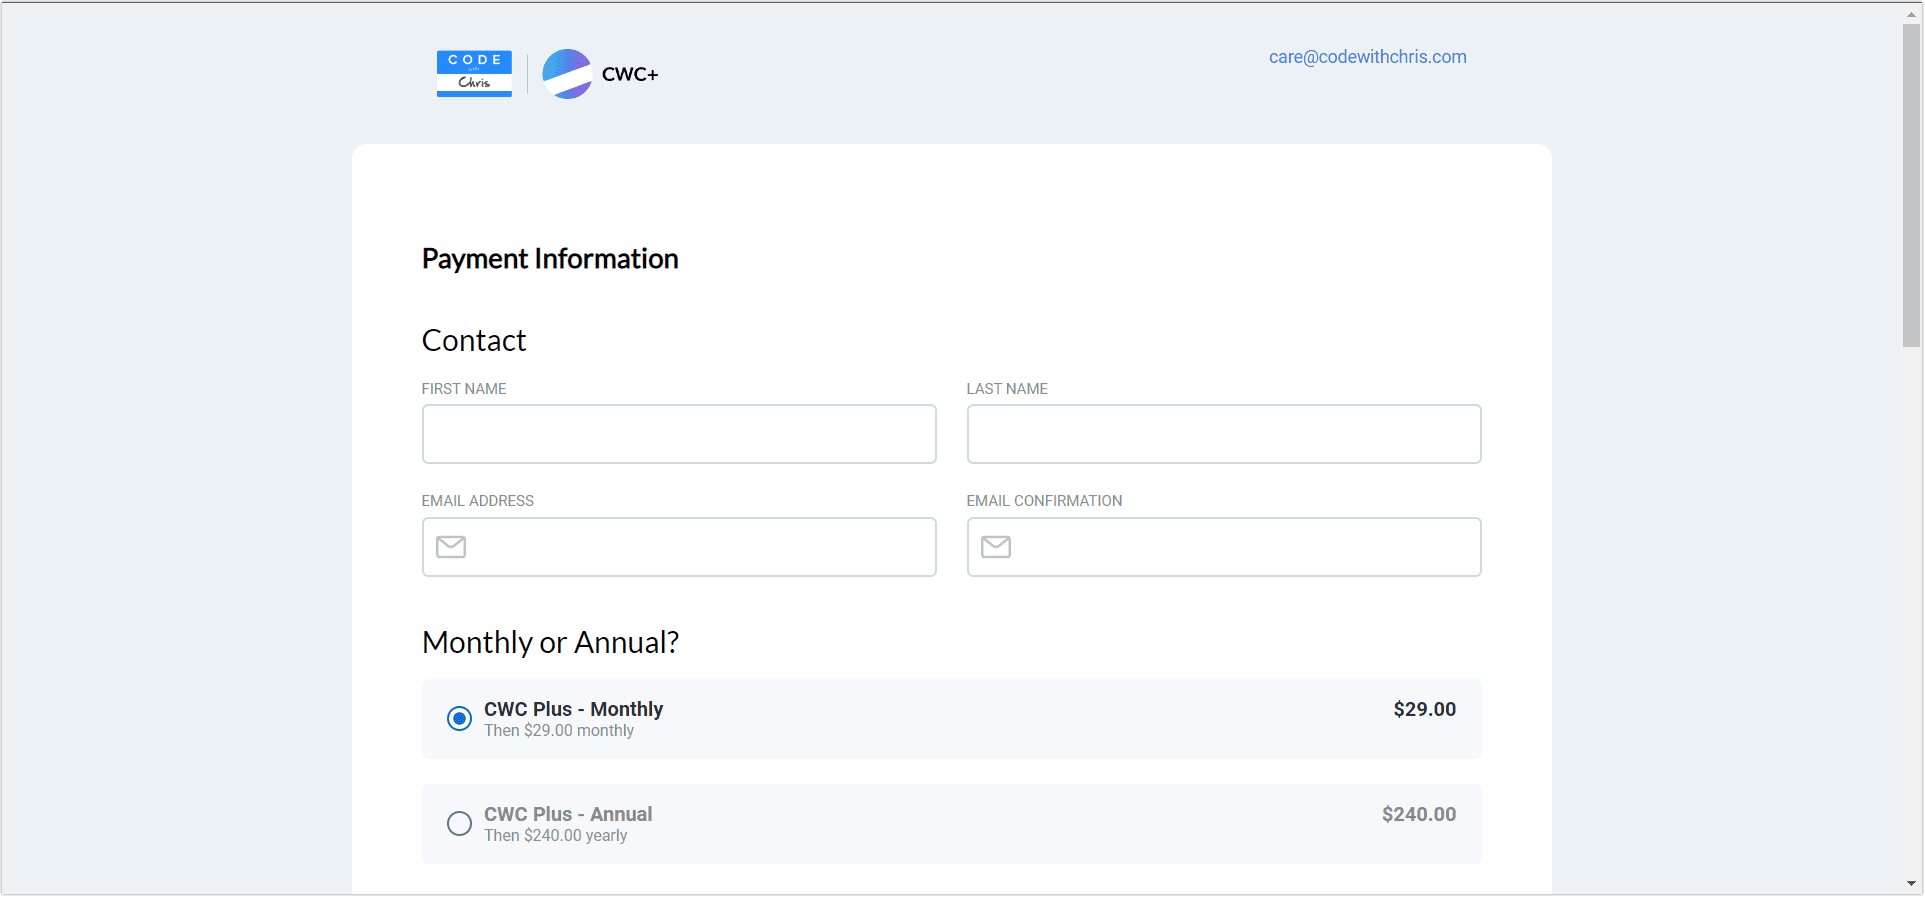Click the 'Monthly or Annual?' heading
The image size is (1925, 897).
(550, 642)
